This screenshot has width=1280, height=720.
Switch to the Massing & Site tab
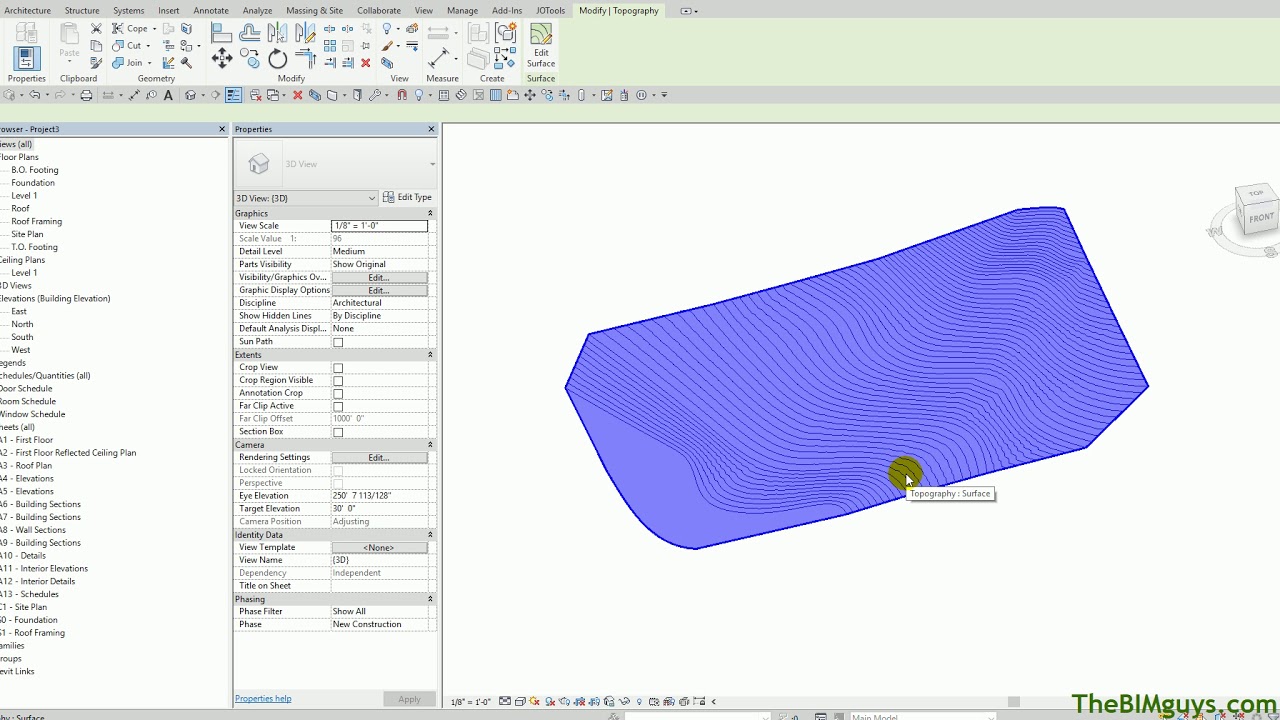coord(314,10)
